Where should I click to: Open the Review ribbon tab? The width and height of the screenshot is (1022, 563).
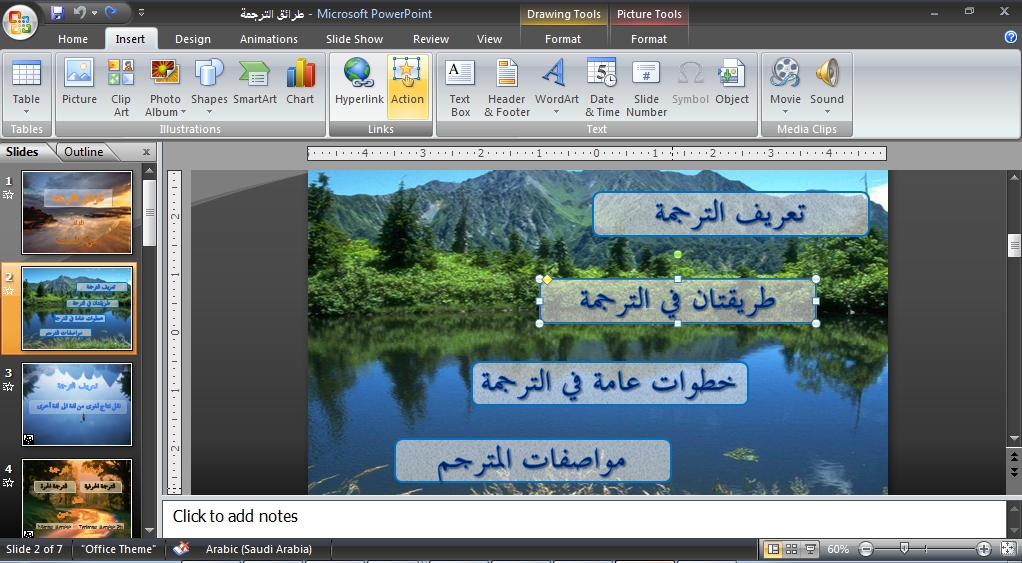coord(431,39)
